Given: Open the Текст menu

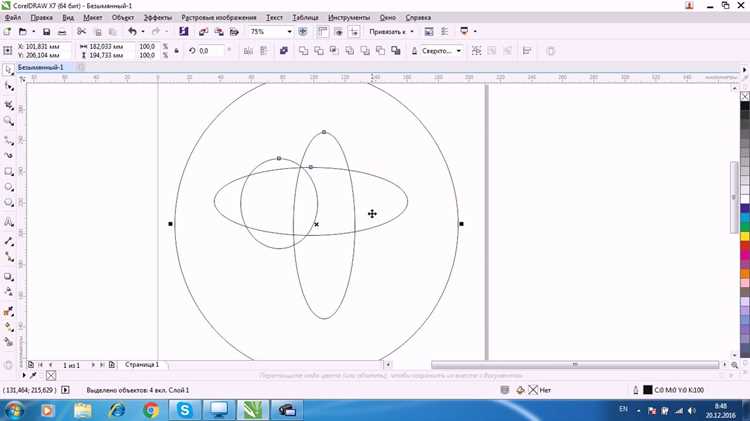Looking at the screenshot, I should (x=274, y=17).
